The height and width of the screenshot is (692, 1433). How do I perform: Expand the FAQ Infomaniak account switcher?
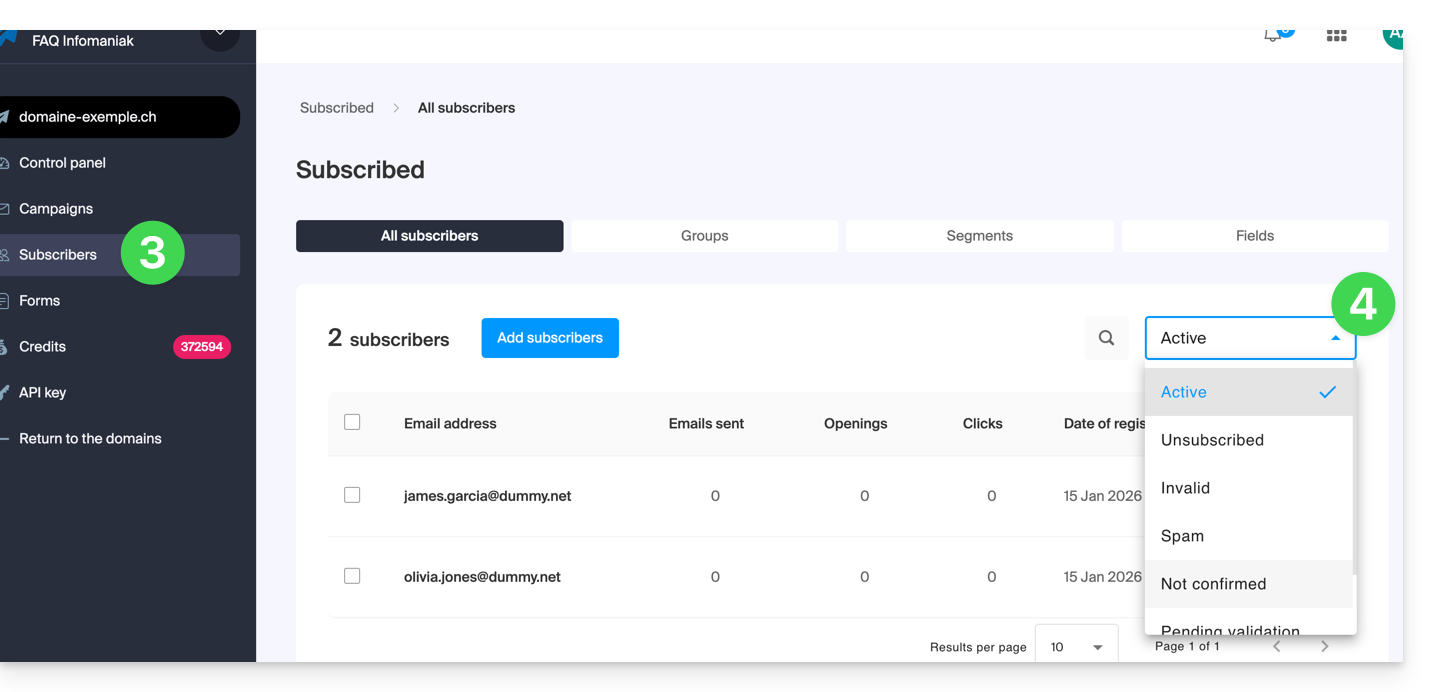pyautogui.click(x=219, y=36)
